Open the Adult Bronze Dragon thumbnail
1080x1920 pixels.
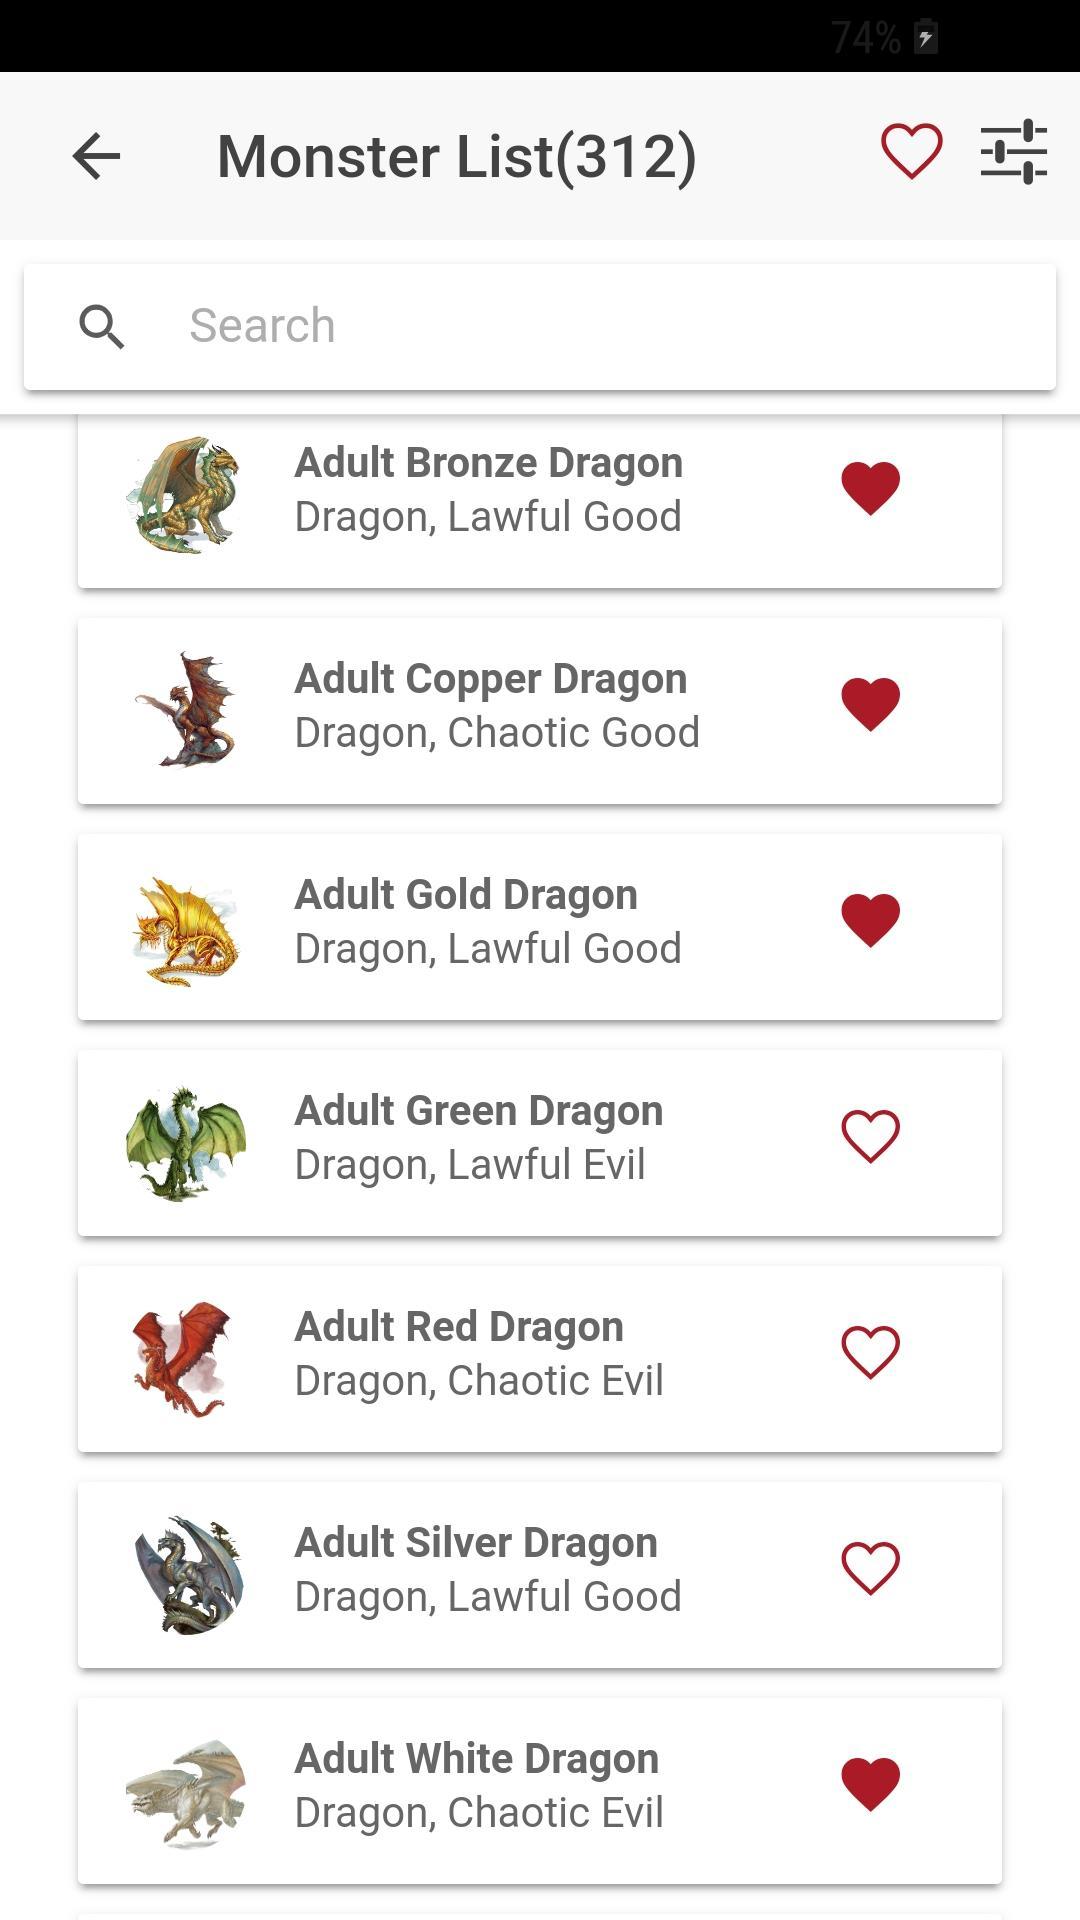[185, 494]
